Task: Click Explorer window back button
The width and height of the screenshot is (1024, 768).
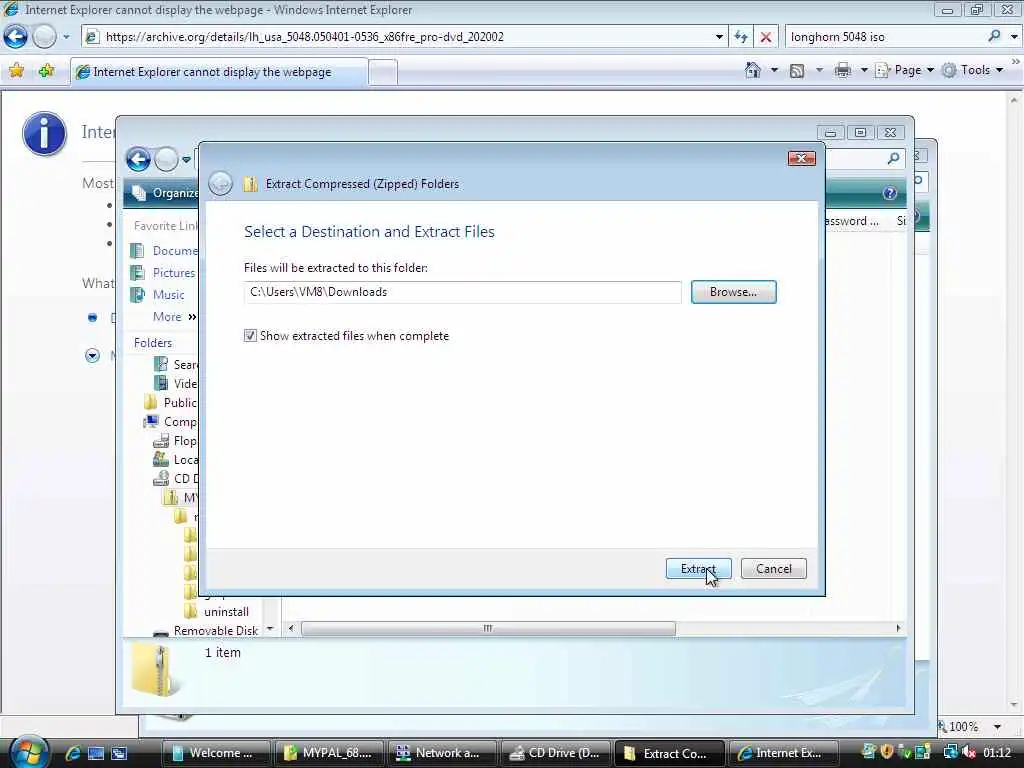Action: (x=138, y=159)
